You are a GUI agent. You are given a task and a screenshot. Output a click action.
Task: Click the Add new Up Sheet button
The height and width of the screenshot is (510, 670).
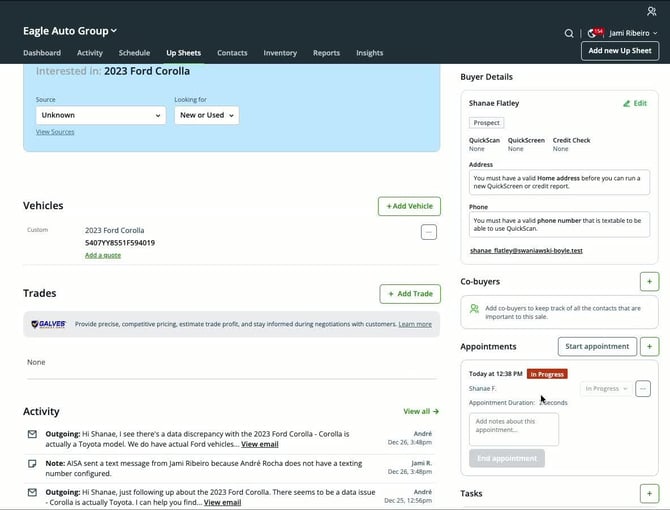point(619,51)
